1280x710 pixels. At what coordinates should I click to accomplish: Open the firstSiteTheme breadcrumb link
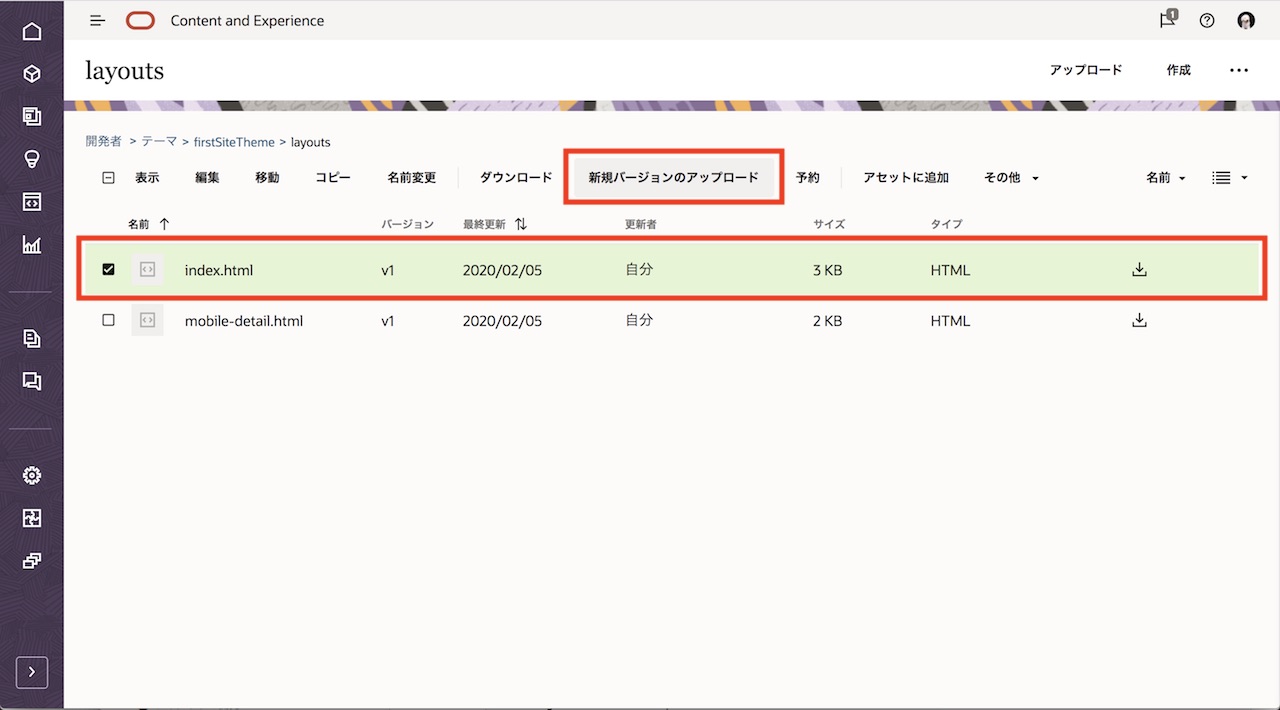point(234,142)
